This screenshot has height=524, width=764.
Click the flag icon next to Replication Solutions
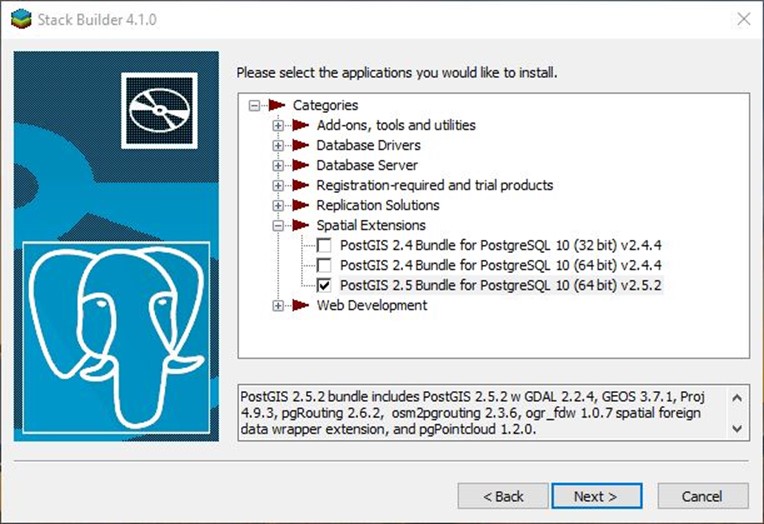[x=301, y=205]
